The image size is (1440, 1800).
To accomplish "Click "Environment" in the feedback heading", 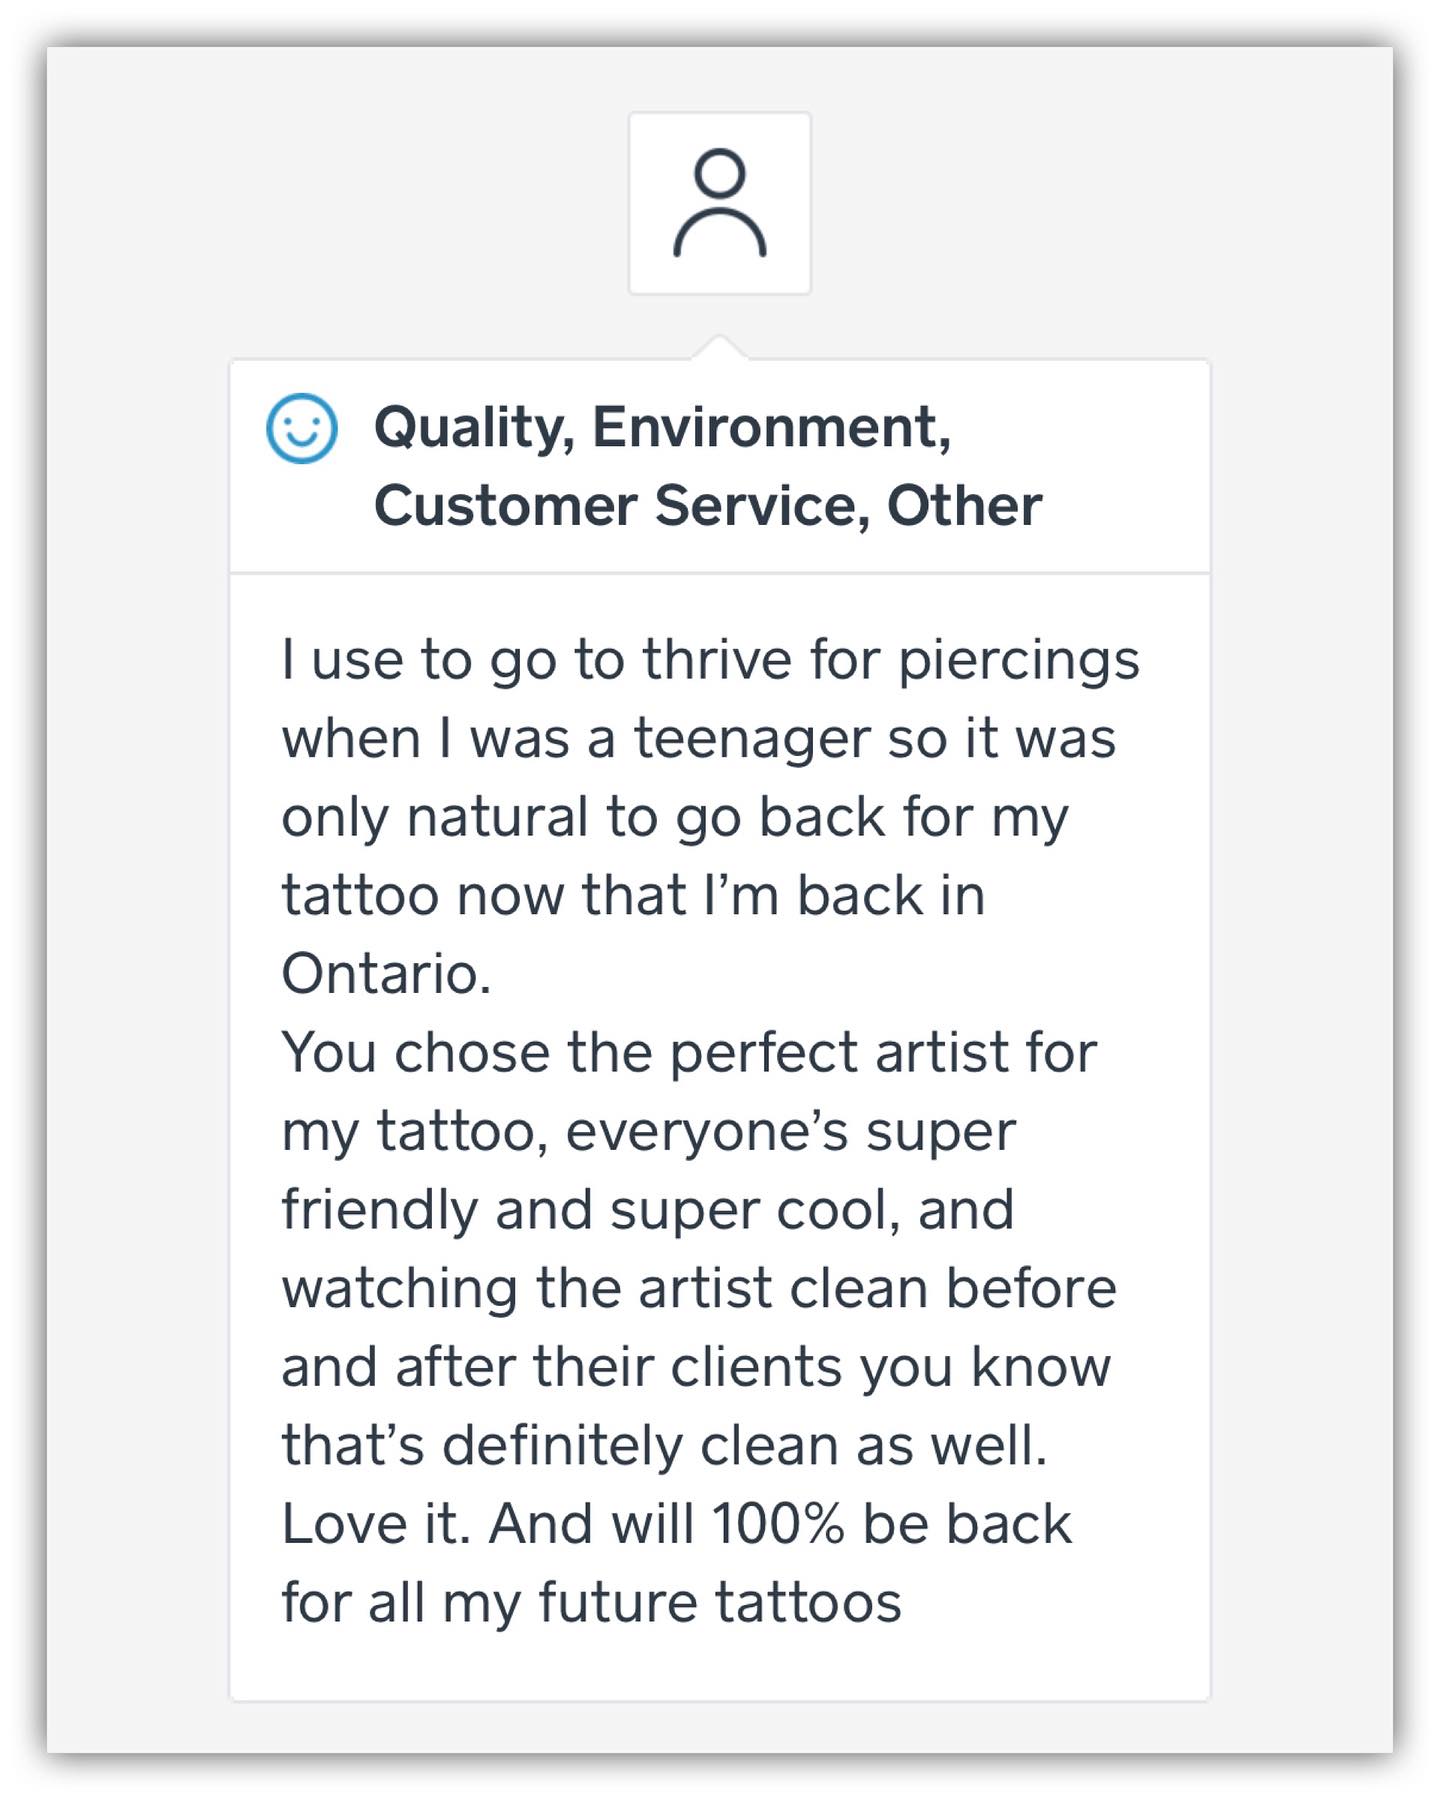I will [x=770, y=428].
